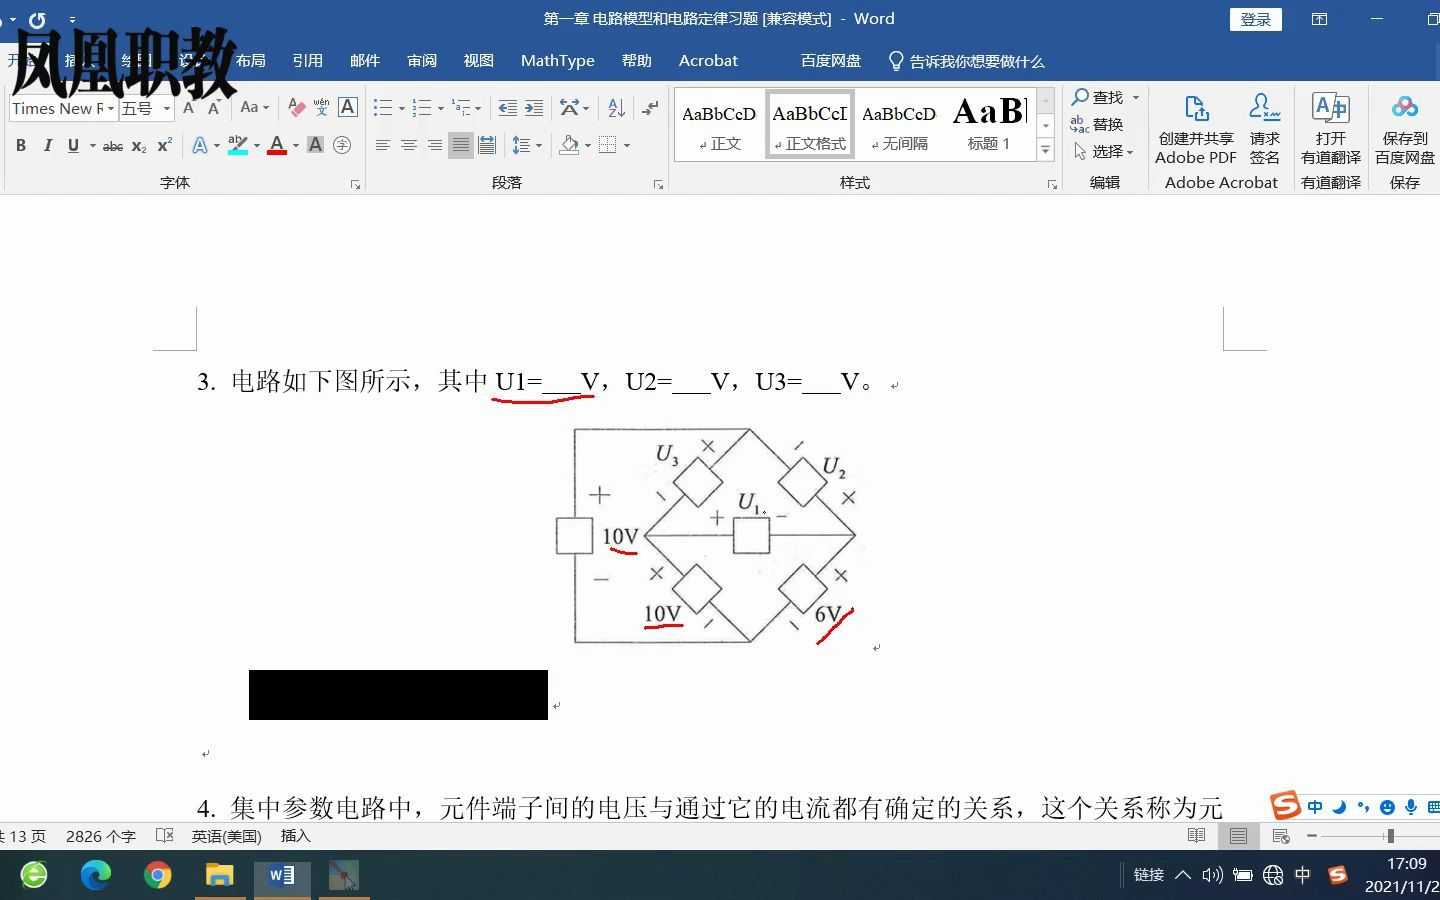Open the 引用 (References) tab

pos(307,61)
